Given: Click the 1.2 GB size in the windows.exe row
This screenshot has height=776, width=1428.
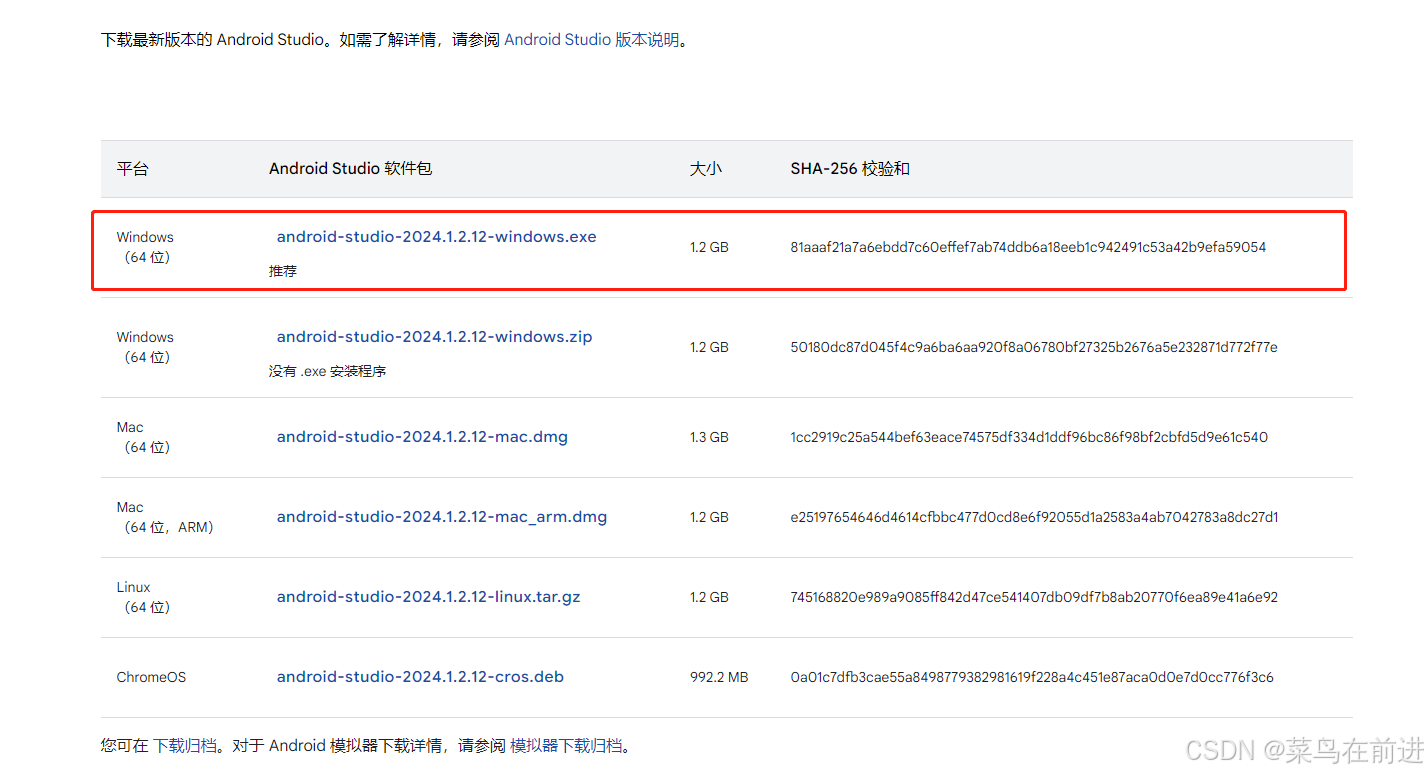Looking at the screenshot, I should (x=709, y=247).
